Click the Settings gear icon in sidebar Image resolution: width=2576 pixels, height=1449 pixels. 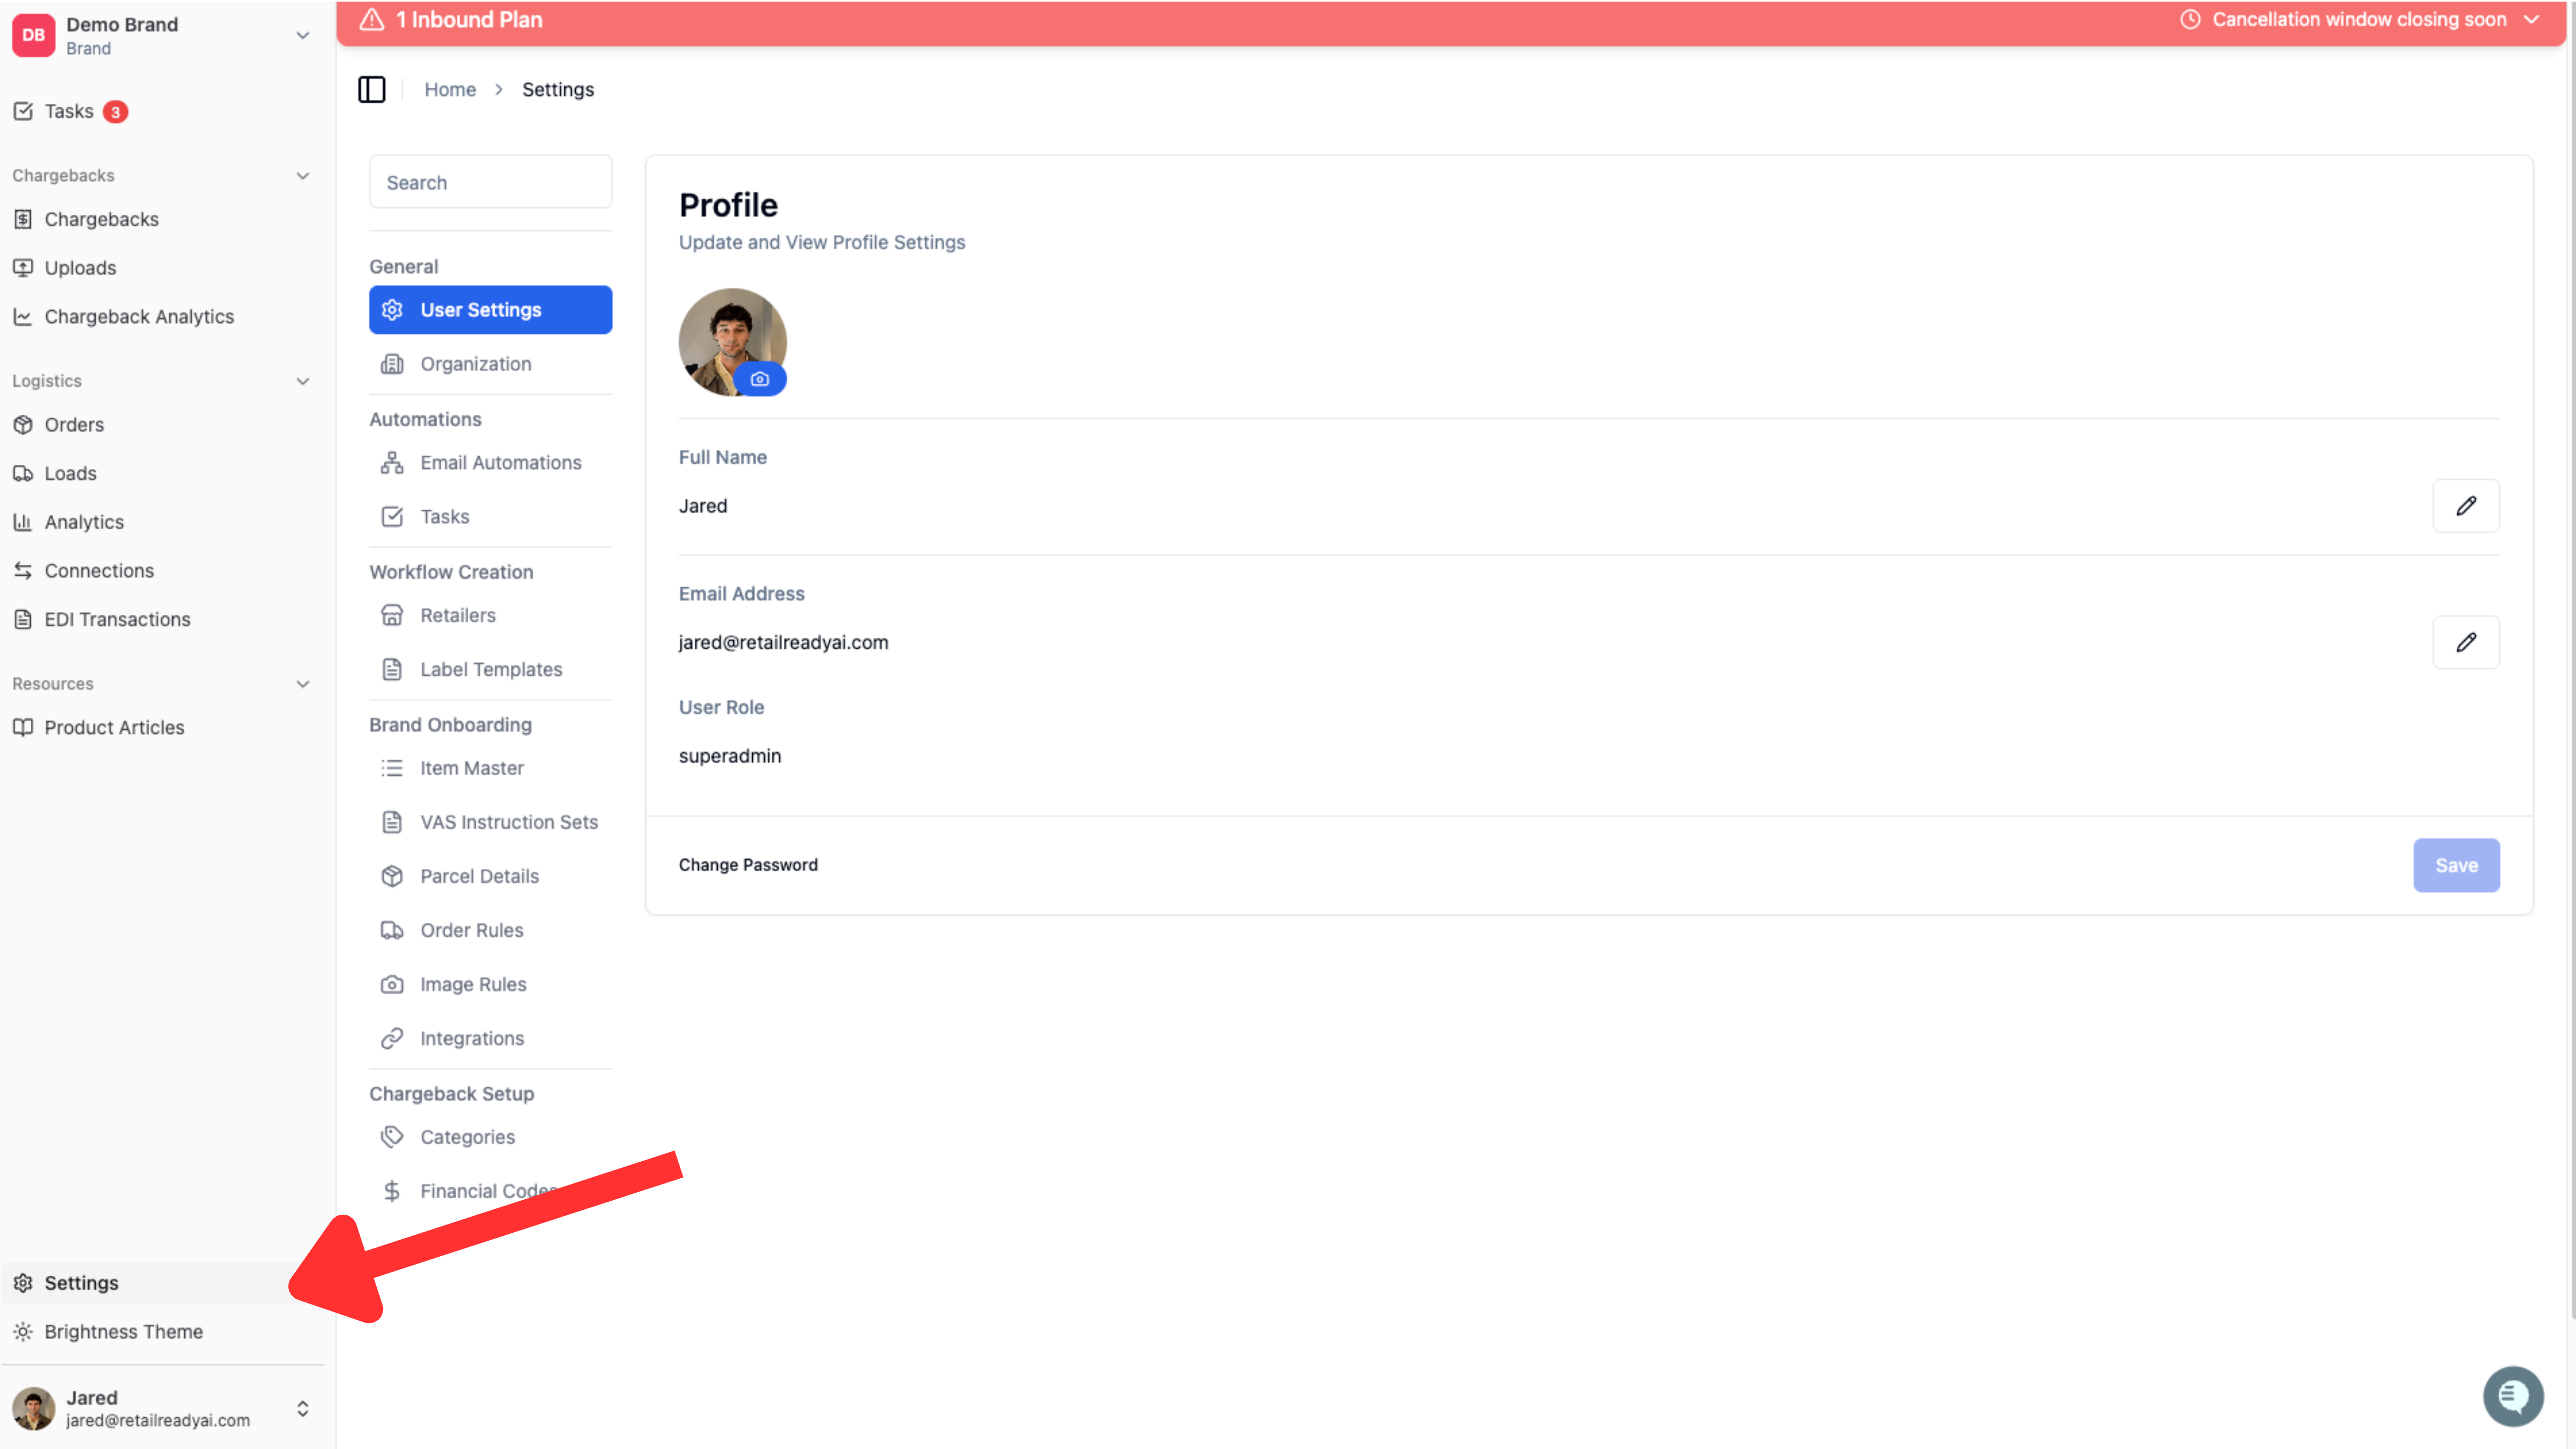[x=23, y=1283]
